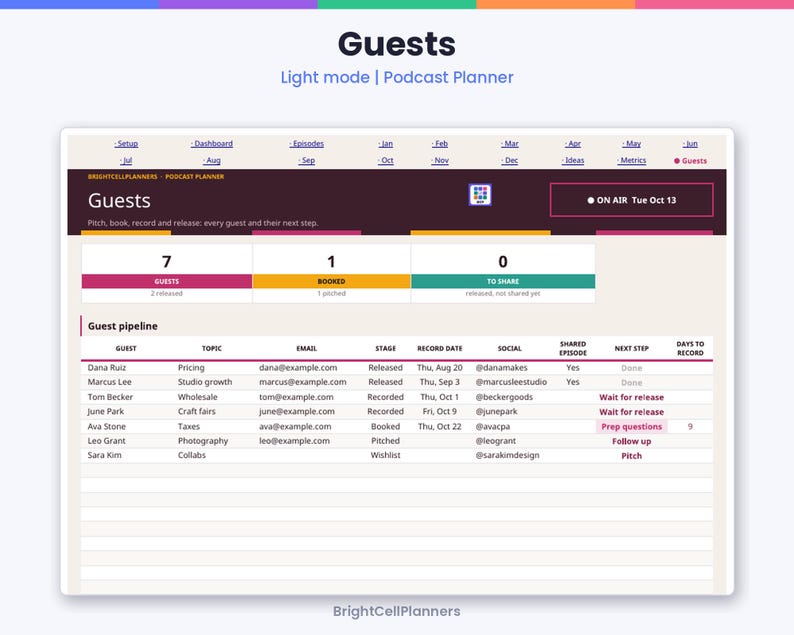The width and height of the screenshot is (794, 635).
Task: Select the active Guests tab
Action: point(690,161)
